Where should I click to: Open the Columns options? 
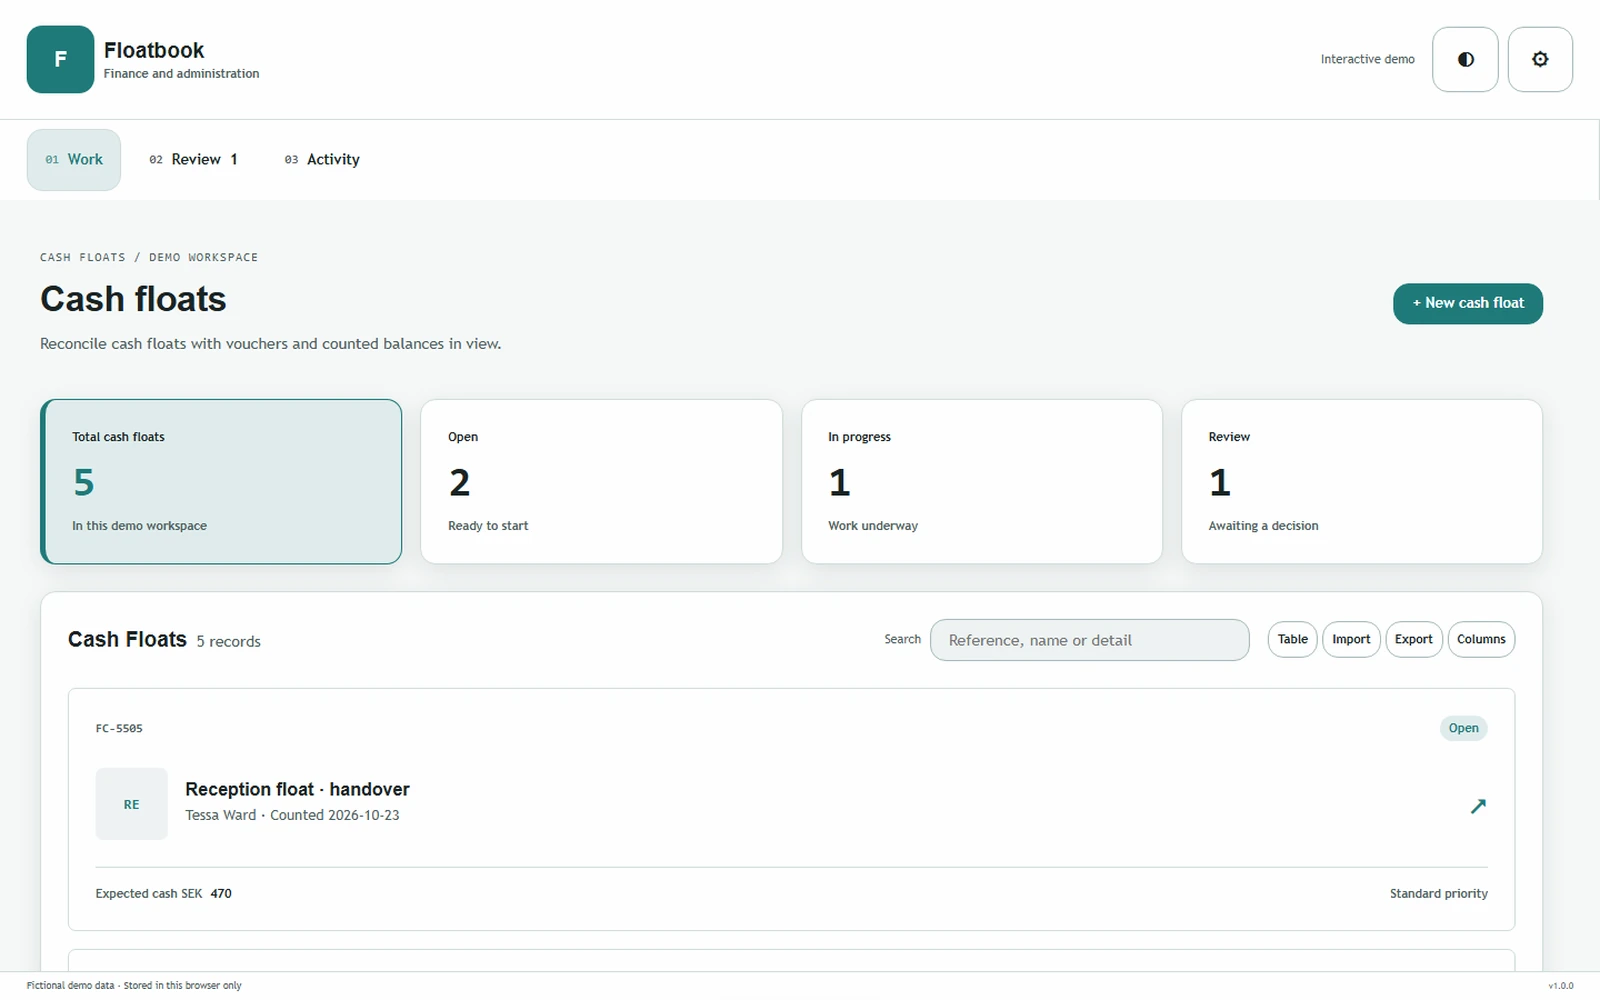pos(1481,640)
